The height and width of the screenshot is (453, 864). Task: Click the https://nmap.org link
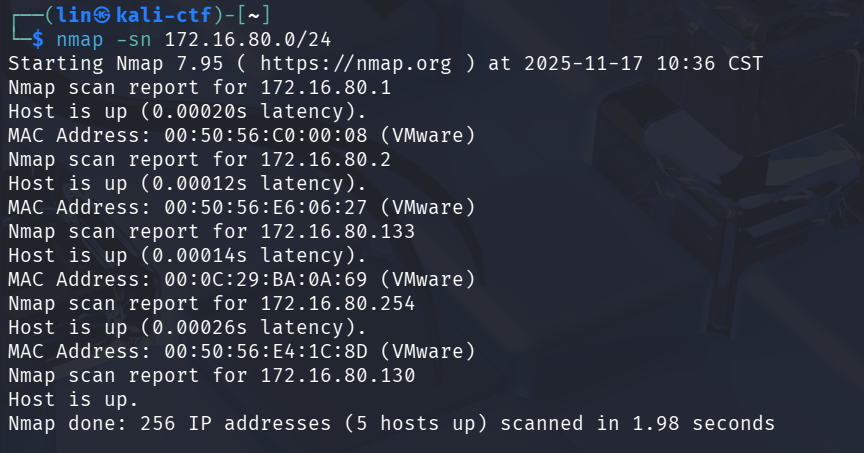click(355, 63)
